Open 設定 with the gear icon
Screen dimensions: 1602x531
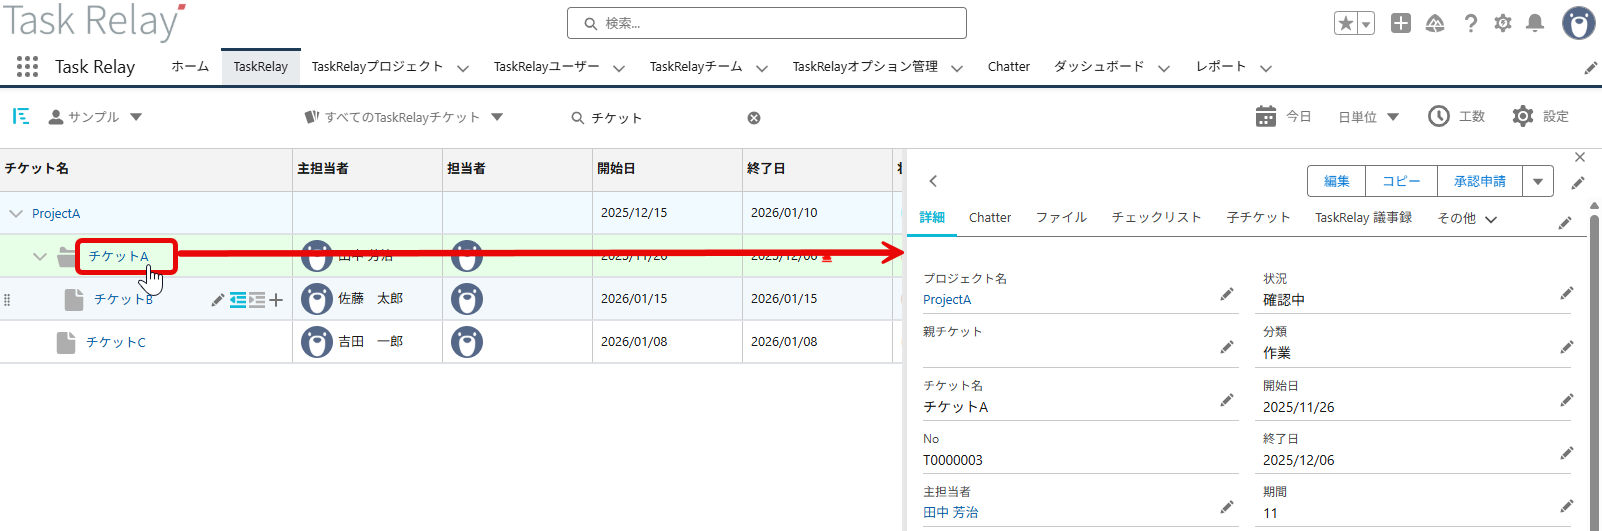click(1540, 117)
